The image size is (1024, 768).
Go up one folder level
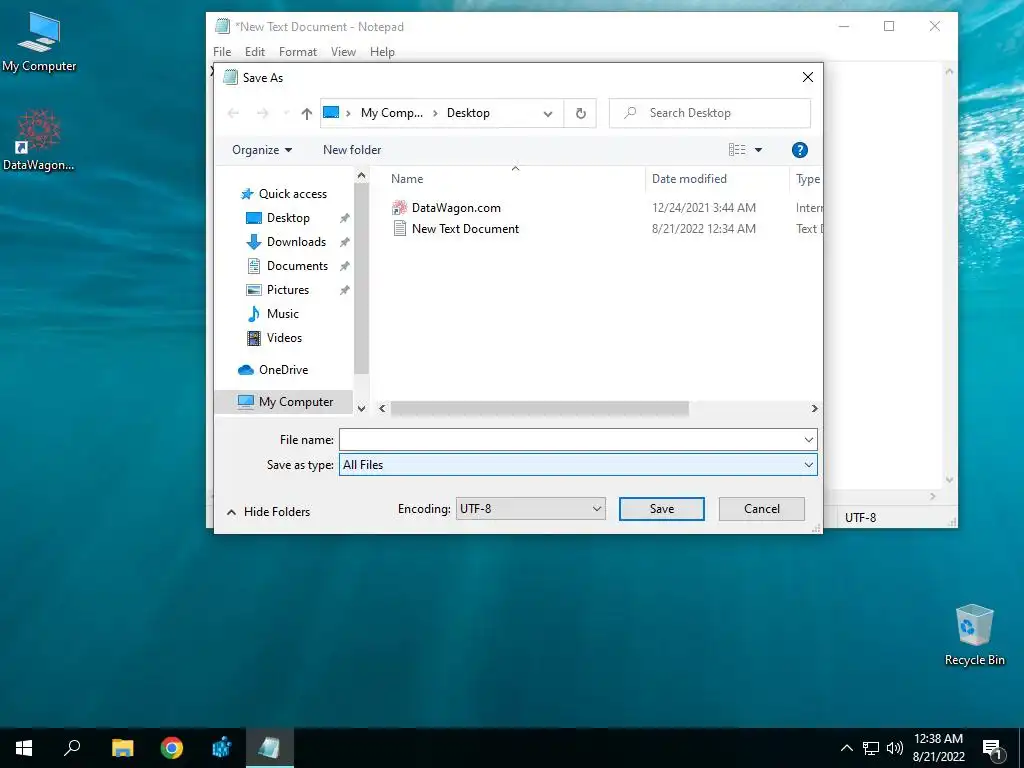pyautogui.click(x=306, y=113)
